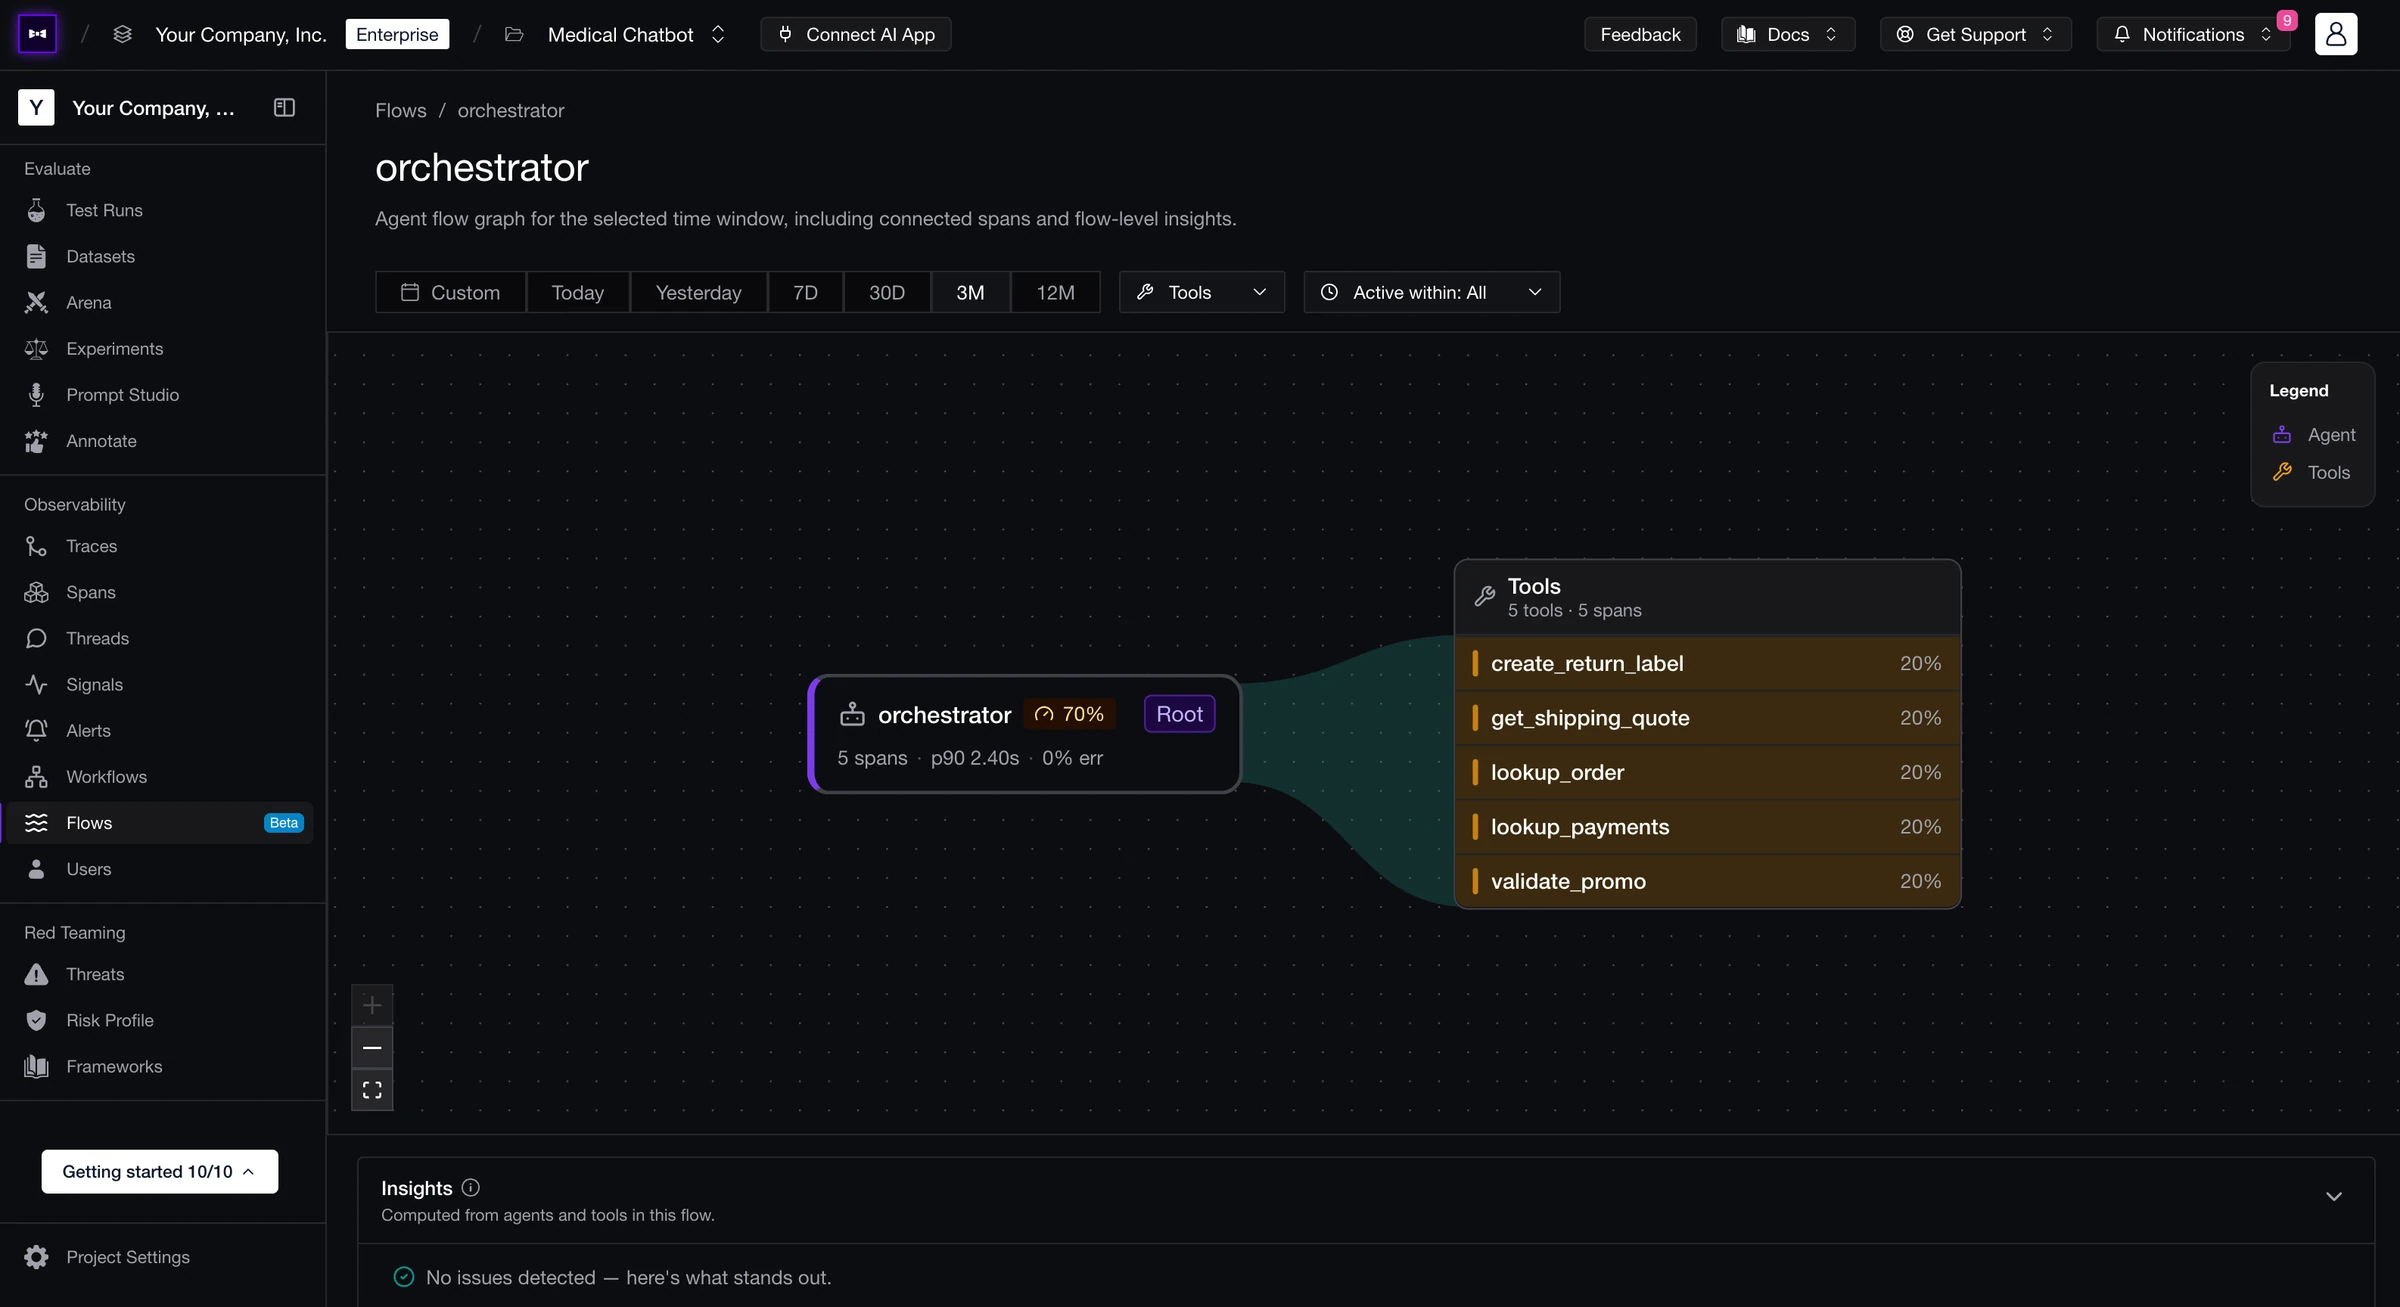Click the Connect AI App button

pyautogui.click(x=856, y=34)
